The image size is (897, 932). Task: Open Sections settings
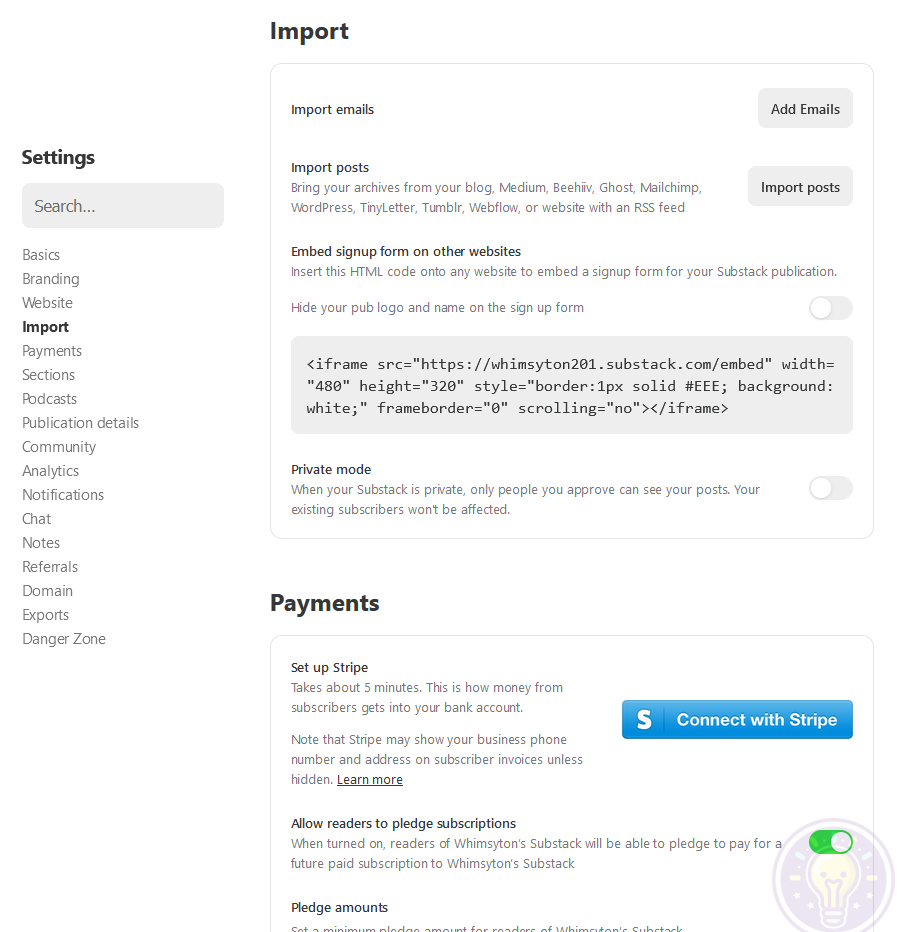pos(49,374)
